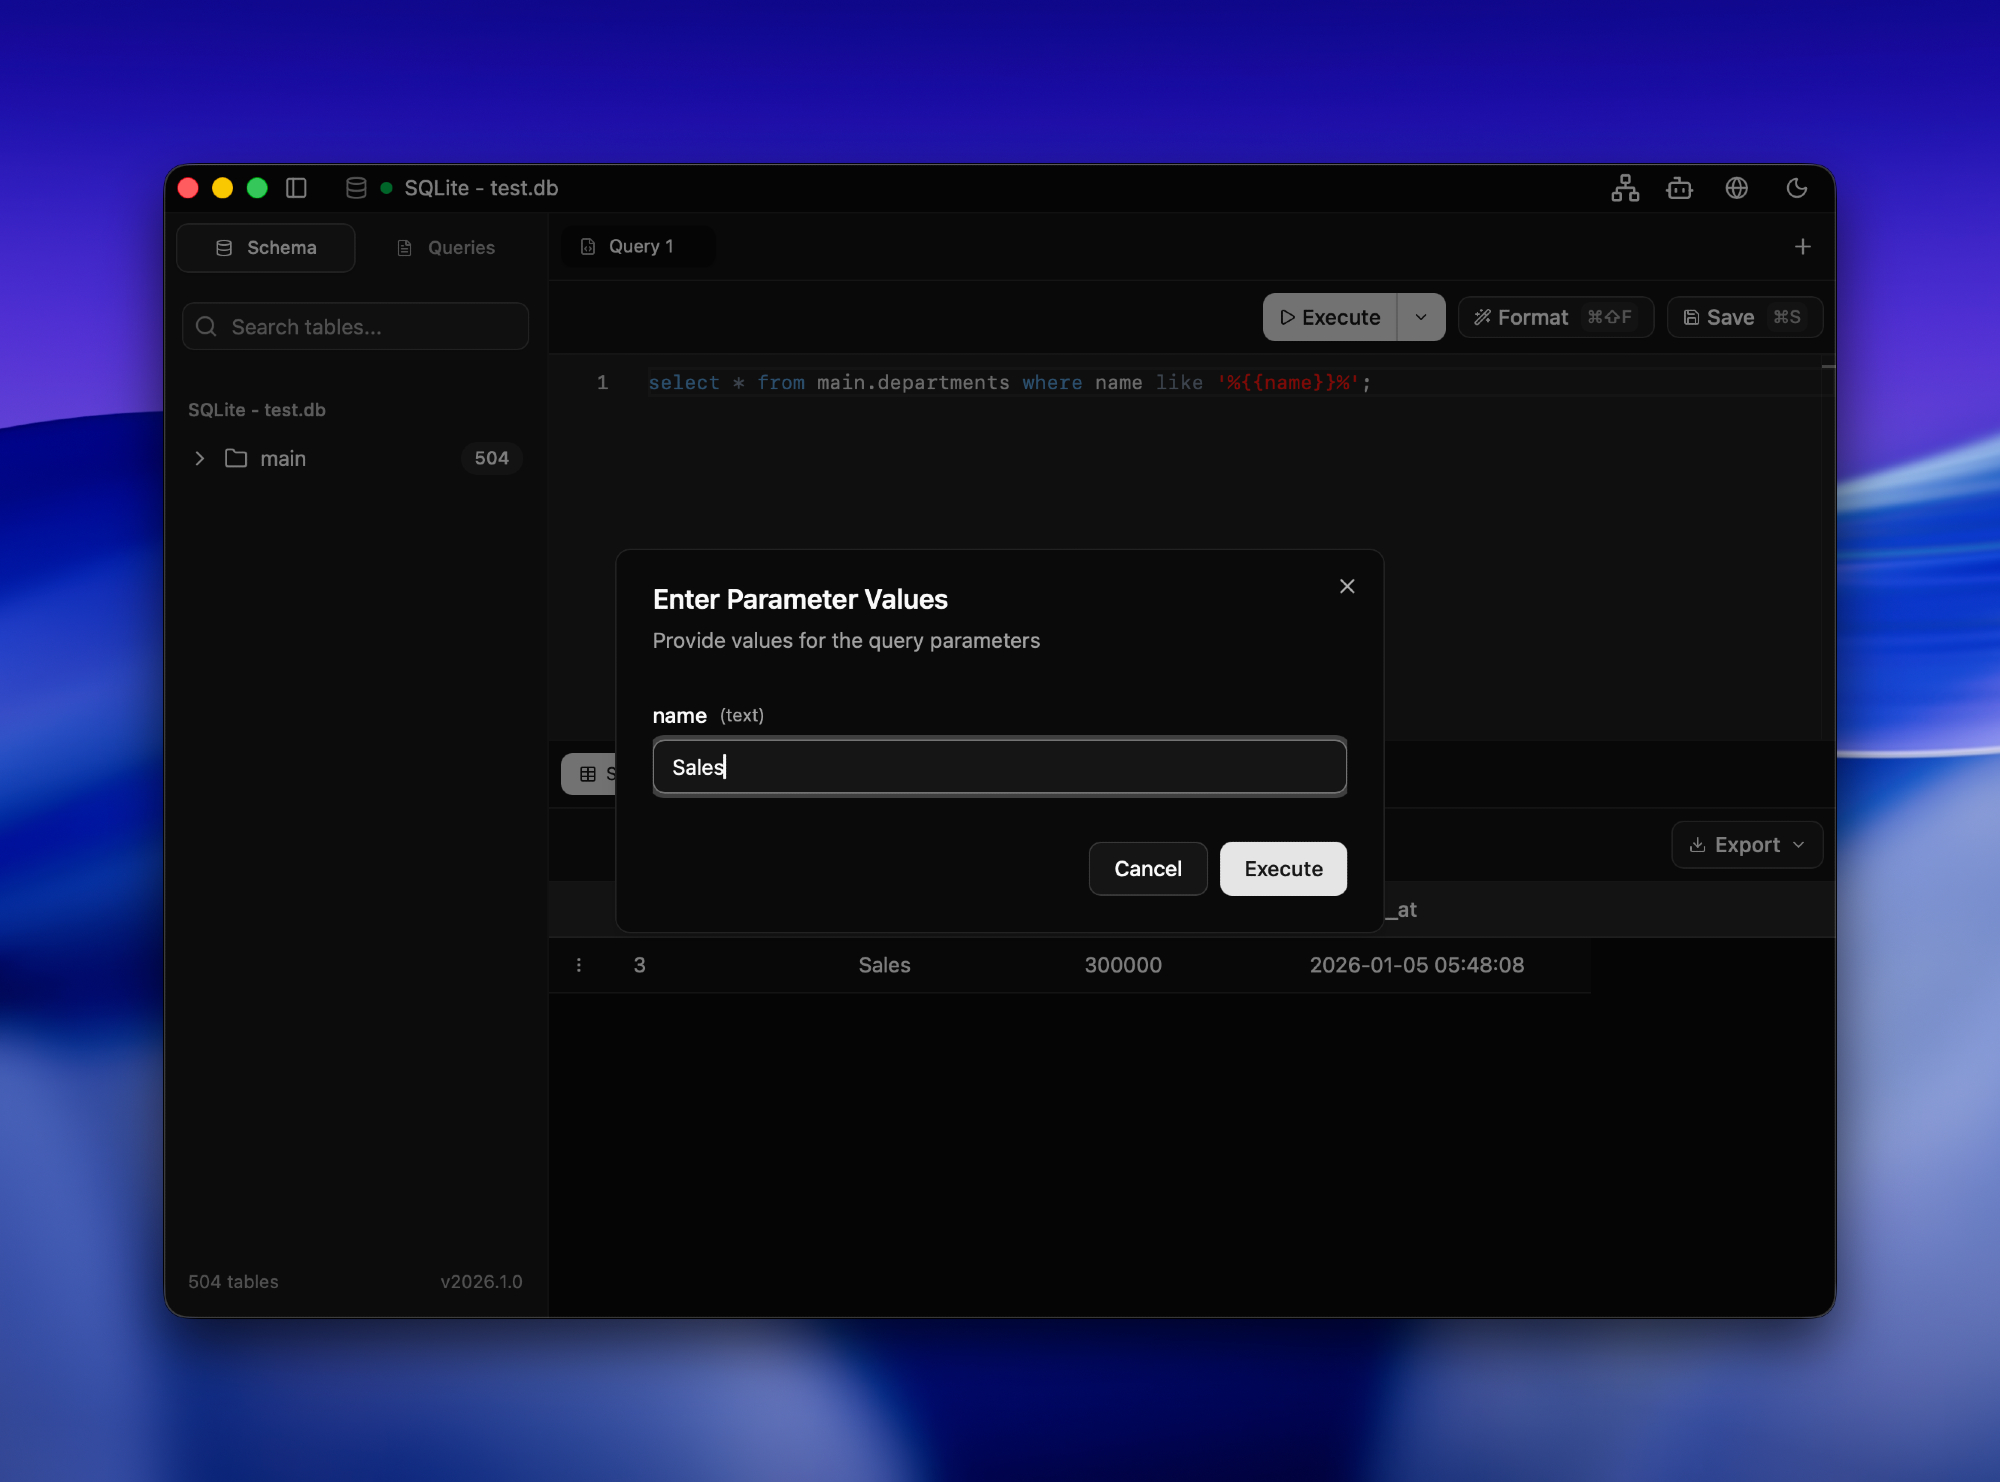Select the Query 1 tab
The height and width of the screenshot is (1482, 2000).
(638, 247)
